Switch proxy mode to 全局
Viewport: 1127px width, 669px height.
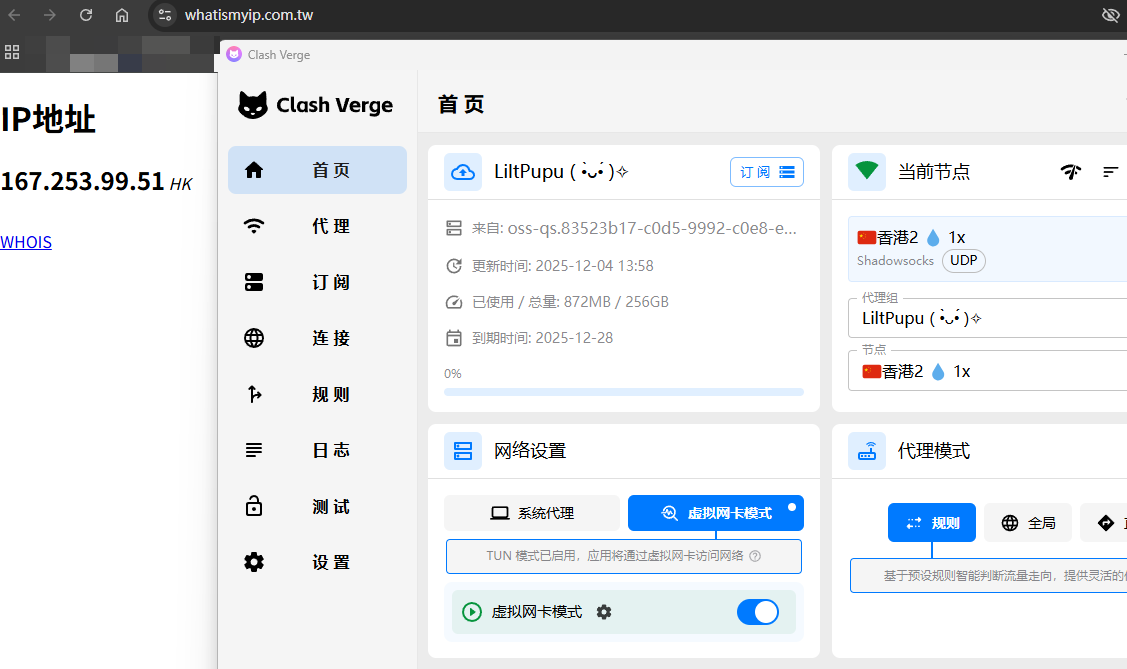click(1028, 523)
